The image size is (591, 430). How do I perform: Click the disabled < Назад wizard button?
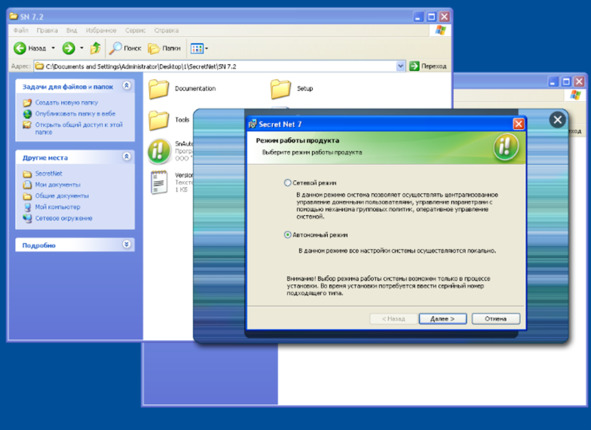(393, 319)
